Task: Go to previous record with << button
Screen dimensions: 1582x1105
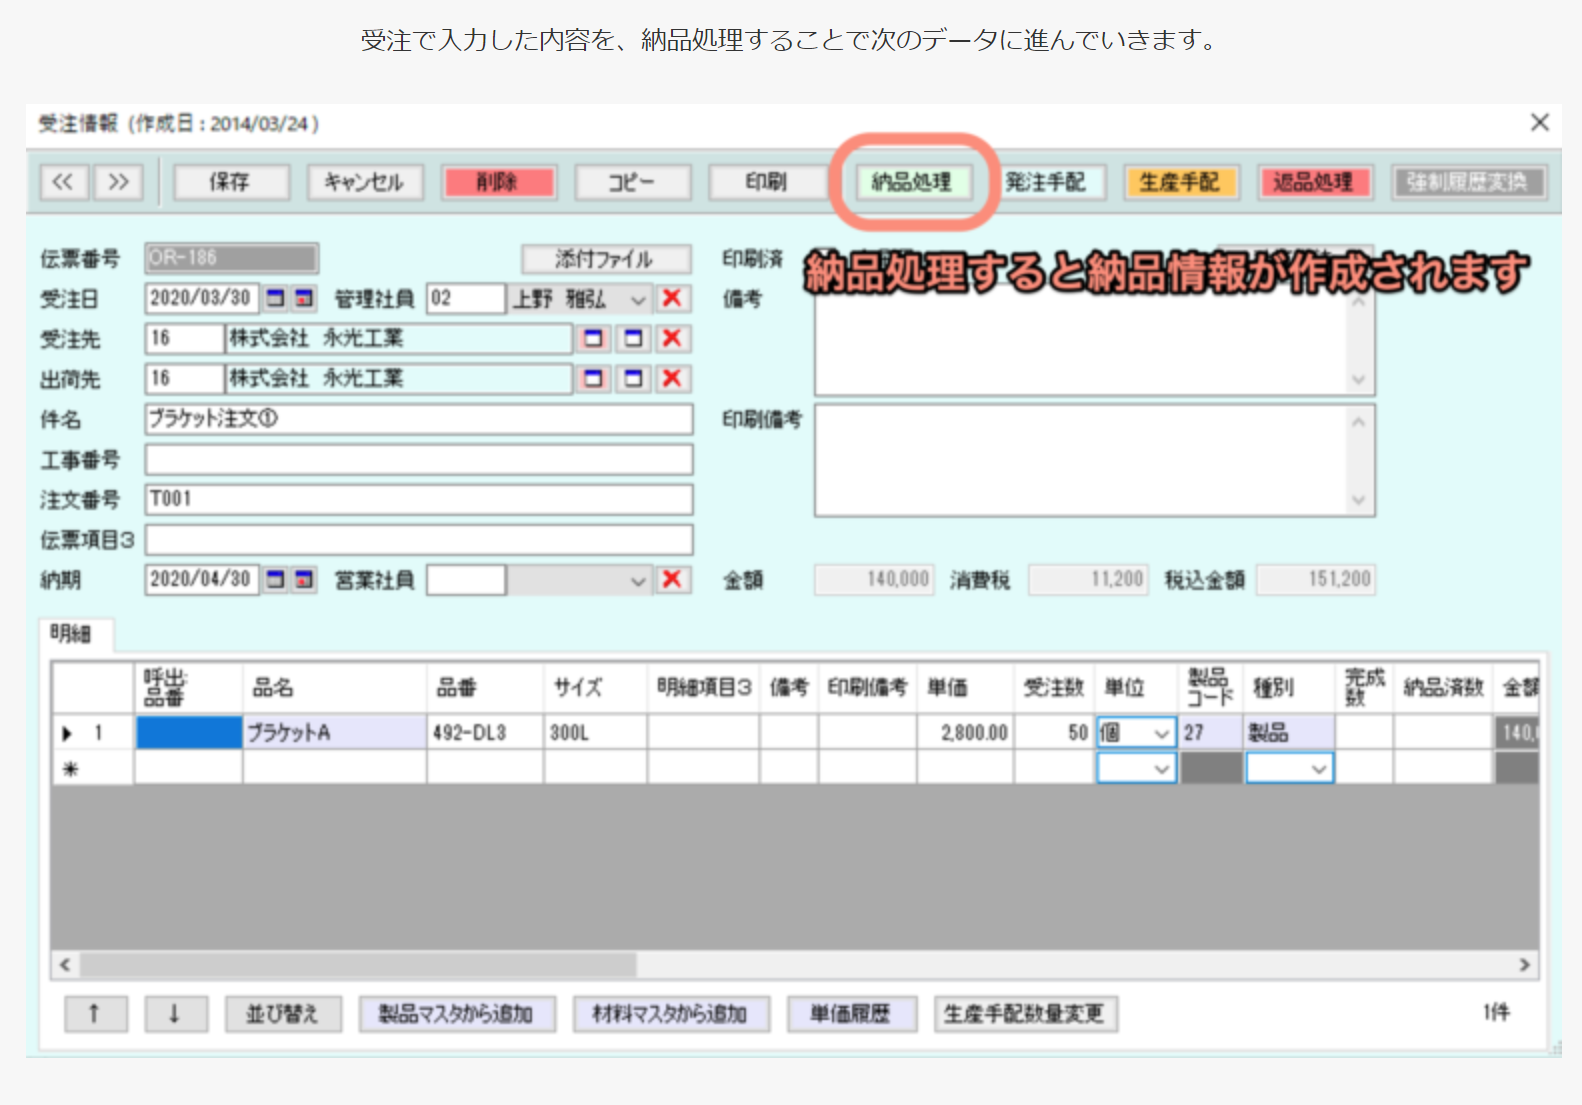Action: pos(63,182)
